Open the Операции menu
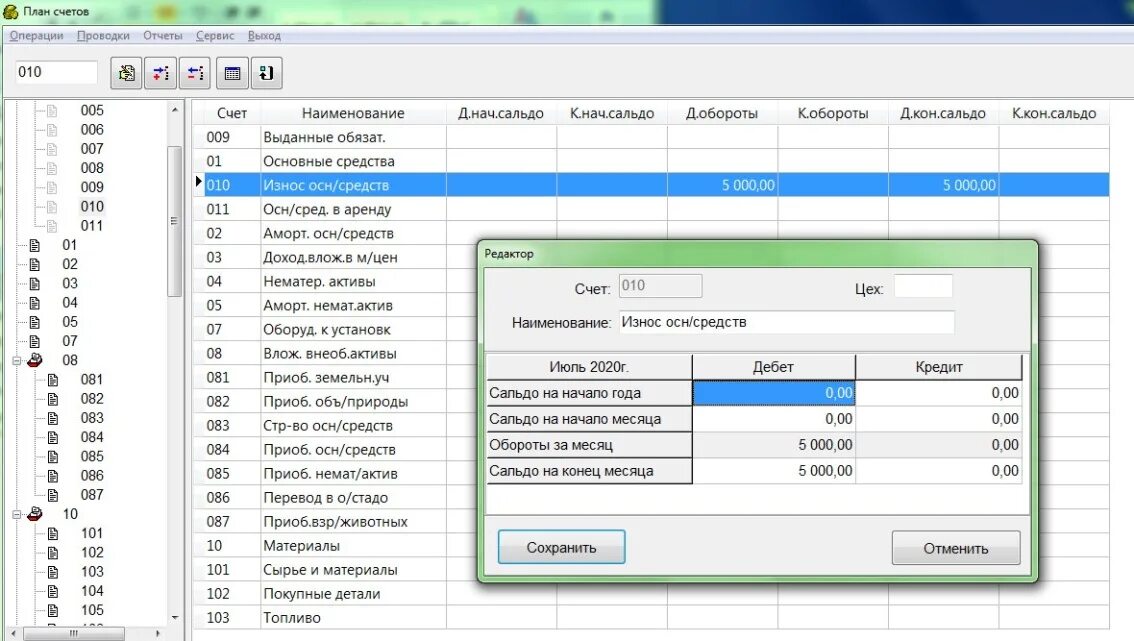 coord(36,35)
